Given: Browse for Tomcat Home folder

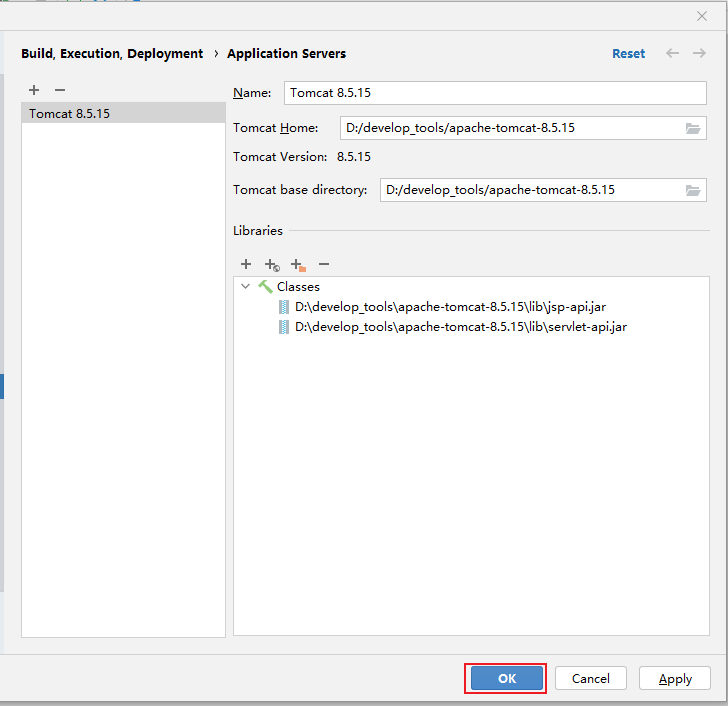Looking at the screenshot, I should pyautogui.click(x=693, y=128).
